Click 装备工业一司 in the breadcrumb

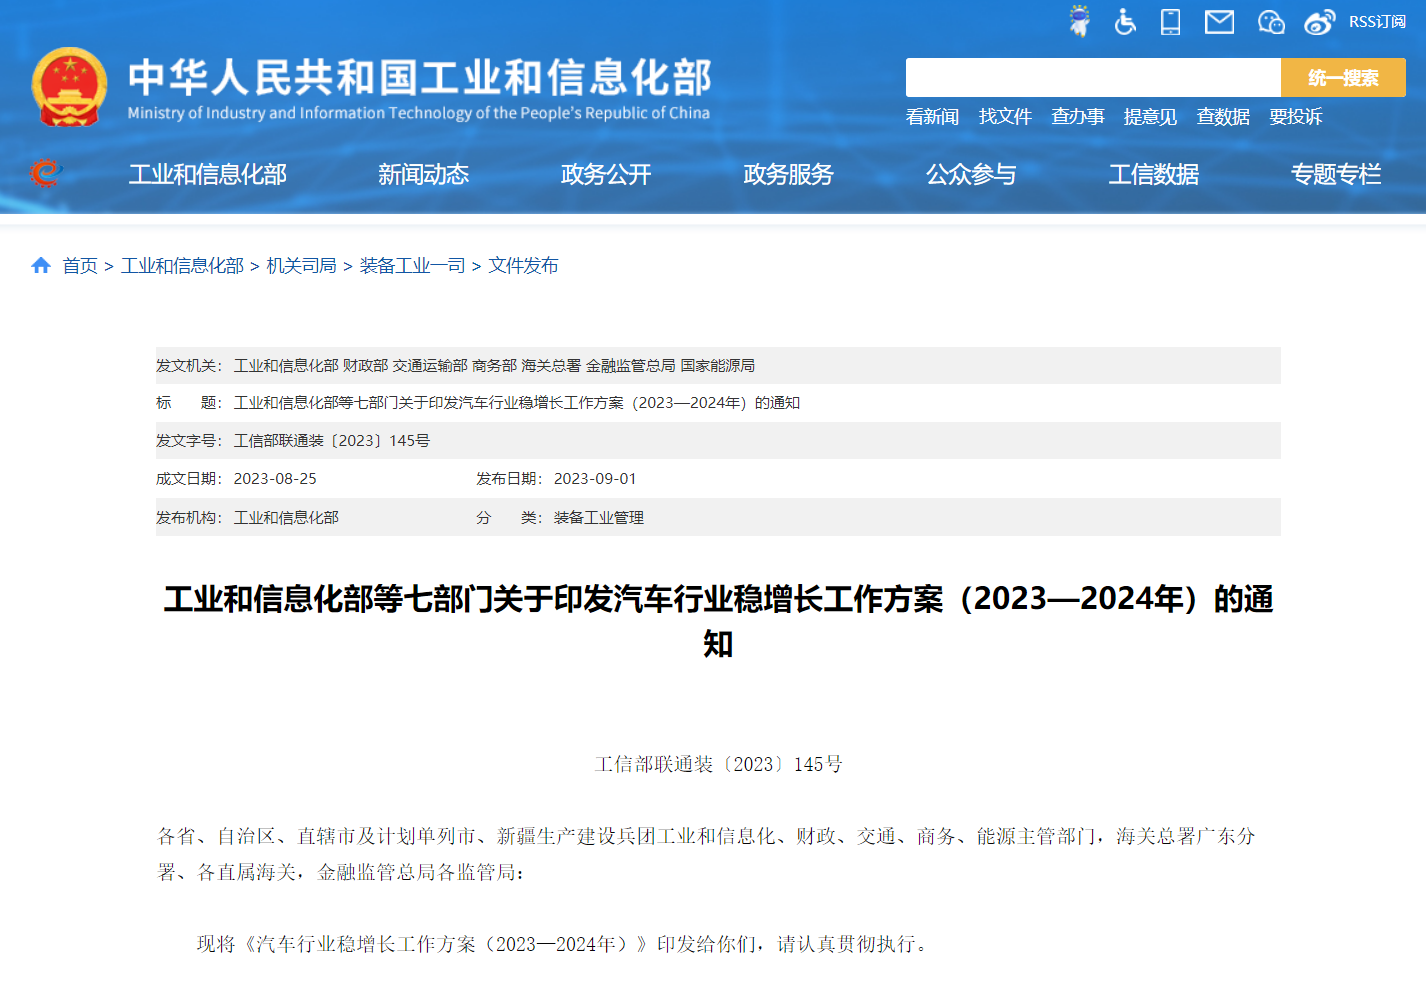coord(412,265)
